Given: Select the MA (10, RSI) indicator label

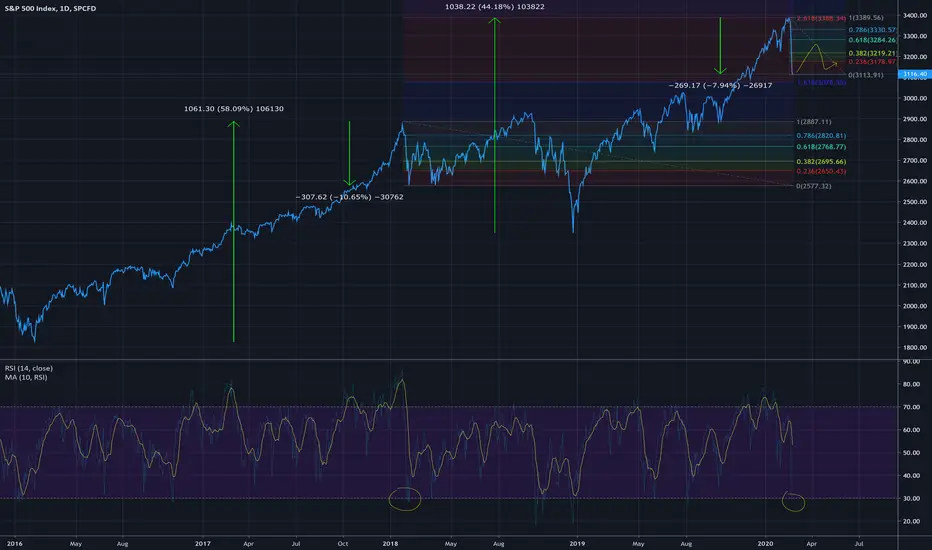Looking at the screenshot, I should click(x=26, y=378).
